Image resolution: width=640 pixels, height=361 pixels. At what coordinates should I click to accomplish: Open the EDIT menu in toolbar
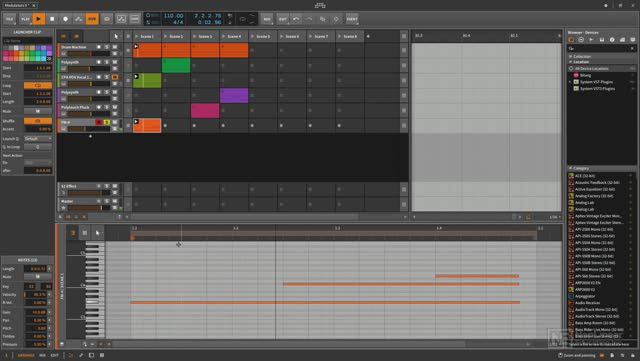[x=282, y=19]
